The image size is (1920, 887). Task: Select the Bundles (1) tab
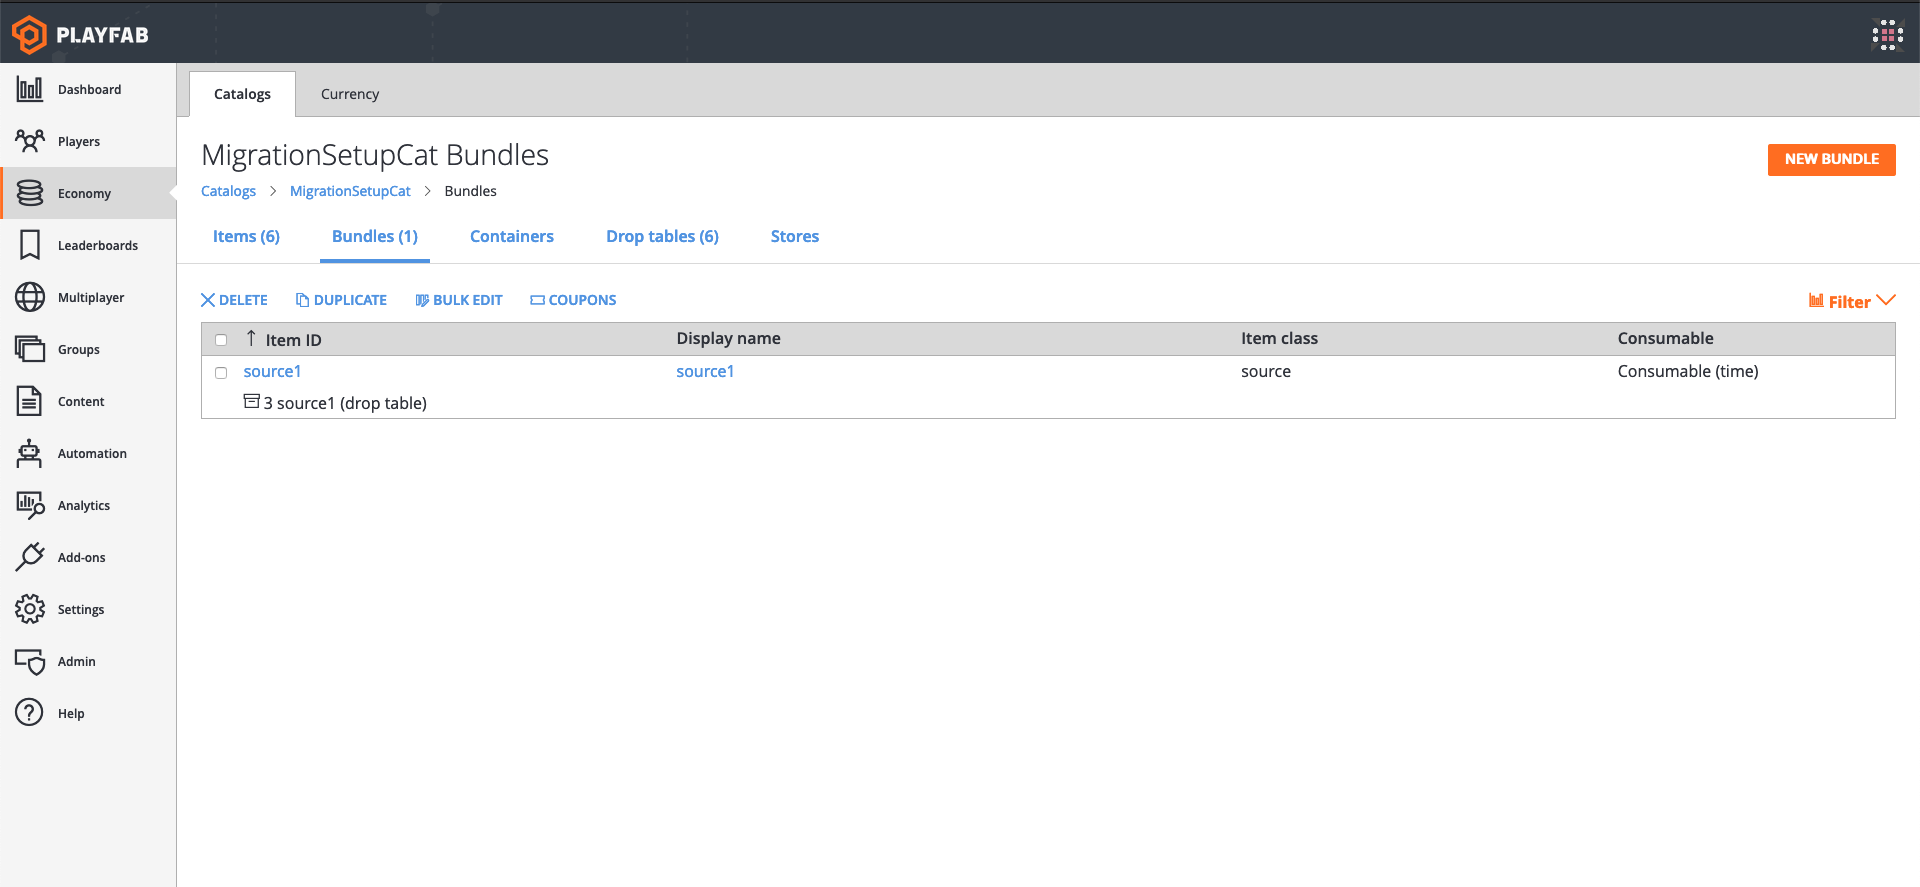[x=375, y=237]
